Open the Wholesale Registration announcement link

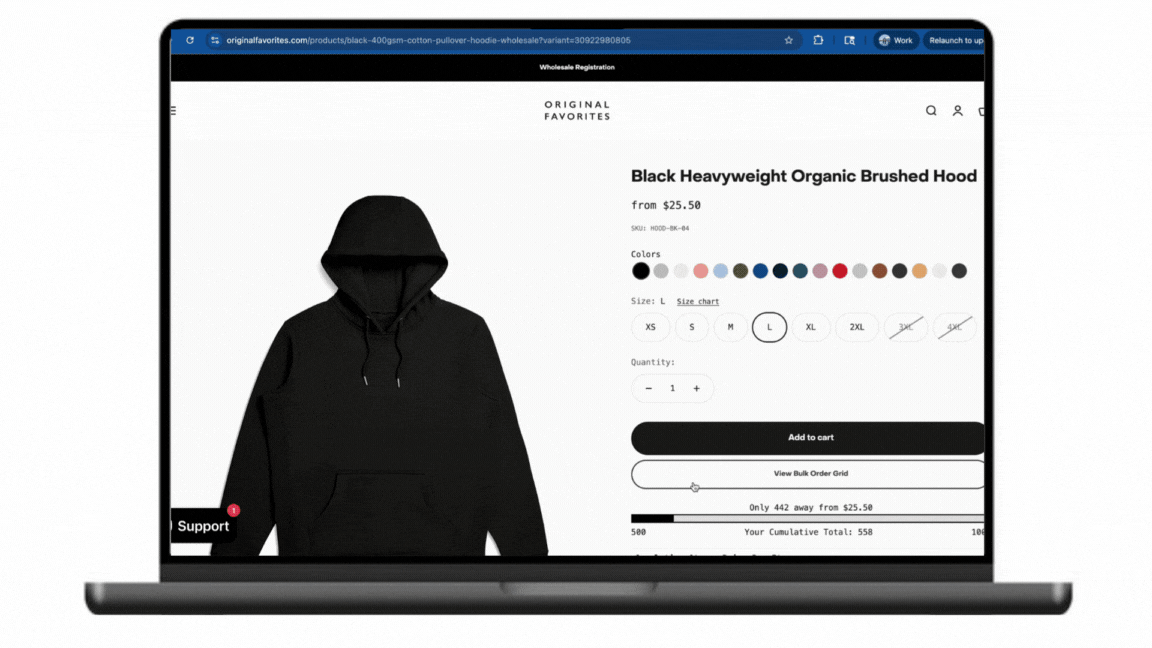tap(577, 67)
